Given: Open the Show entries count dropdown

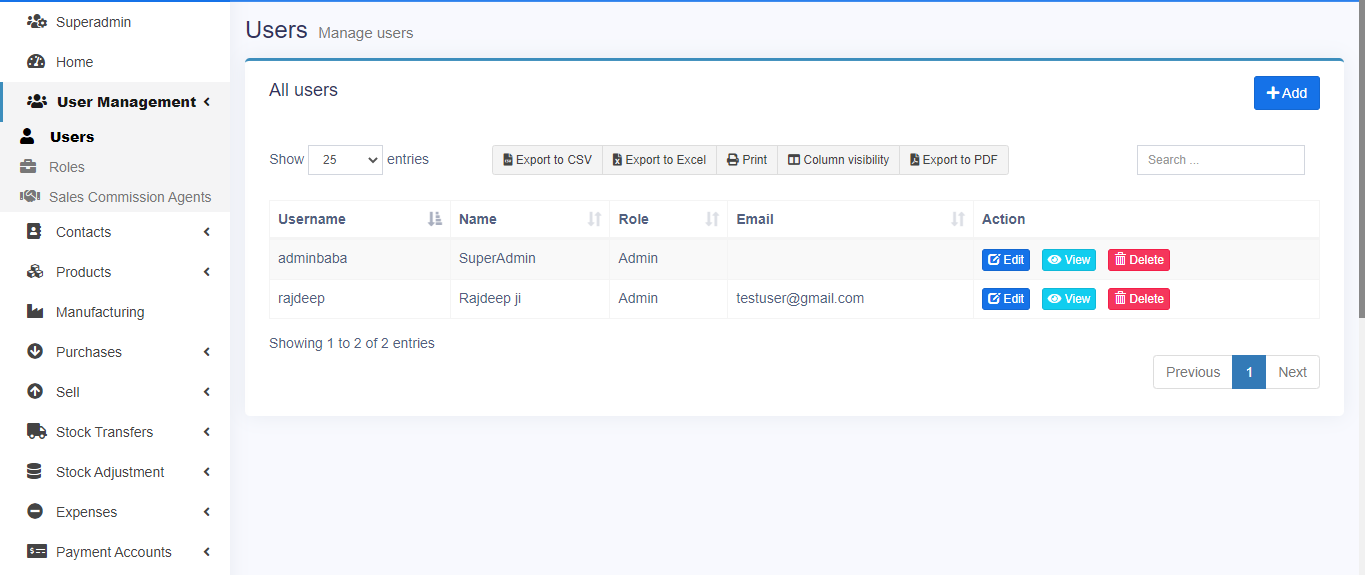Looking at the screenshot, I should point(345,160).
